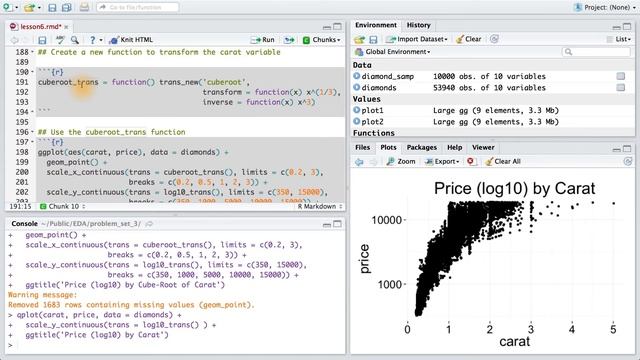Maximize the Console pane
640x360 pixels.
pyautogui.click(x=338, y=224)
